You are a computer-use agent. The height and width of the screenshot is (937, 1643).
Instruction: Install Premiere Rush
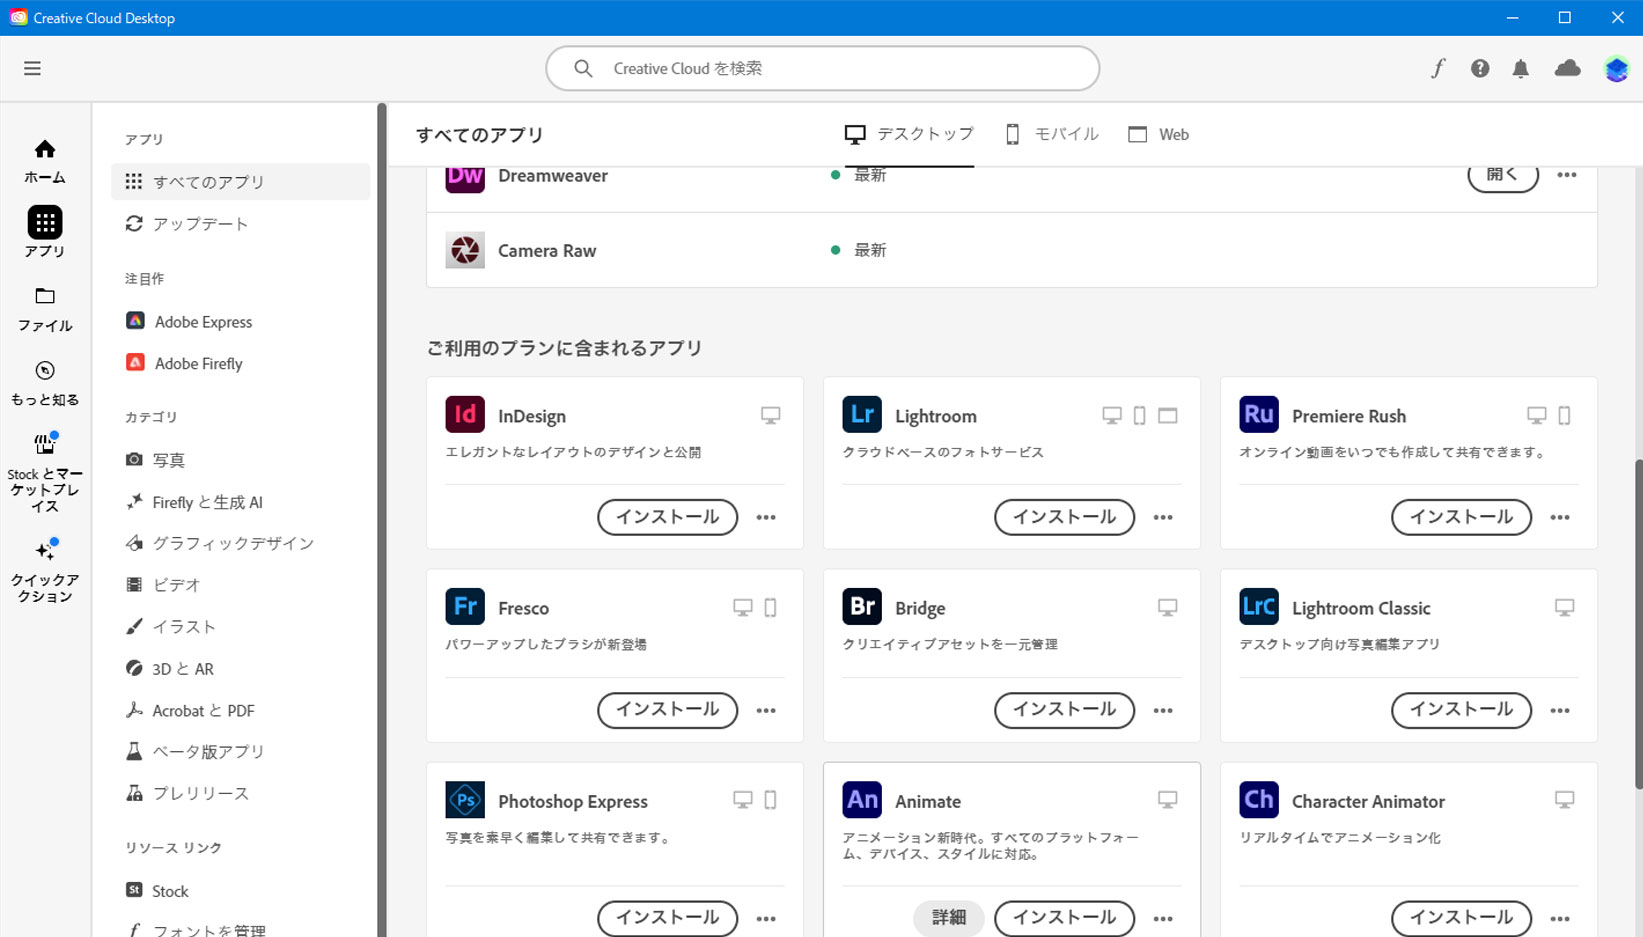[x=1461, y=517]
